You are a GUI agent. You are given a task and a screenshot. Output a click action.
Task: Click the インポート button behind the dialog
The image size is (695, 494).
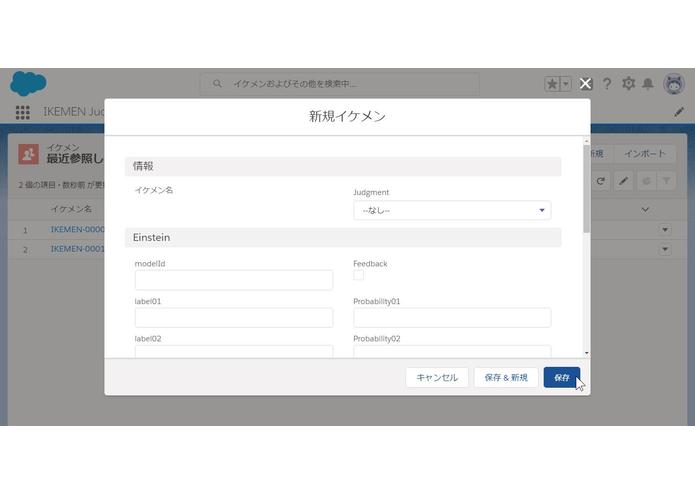645,154
